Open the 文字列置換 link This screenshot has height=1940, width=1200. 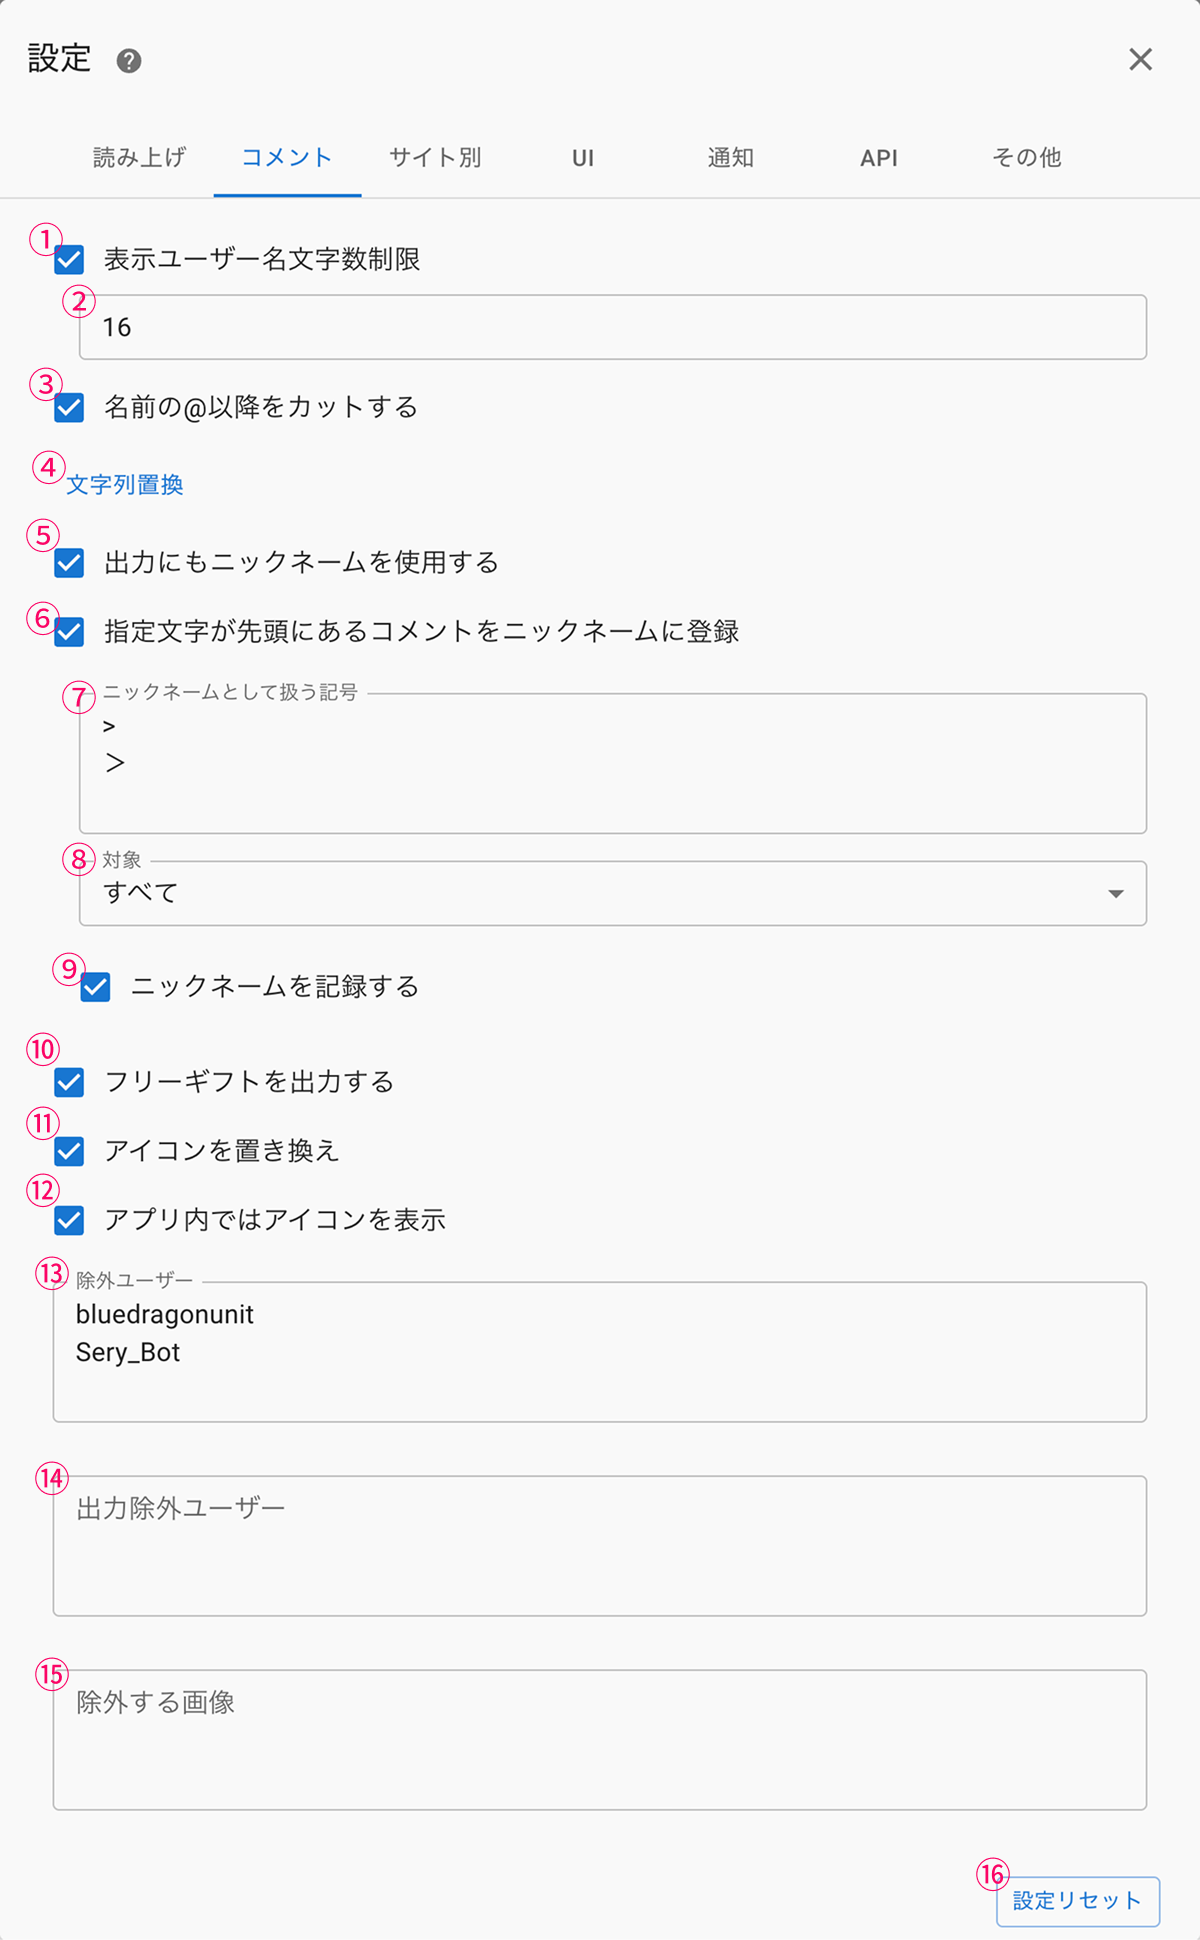click(125, 485)
